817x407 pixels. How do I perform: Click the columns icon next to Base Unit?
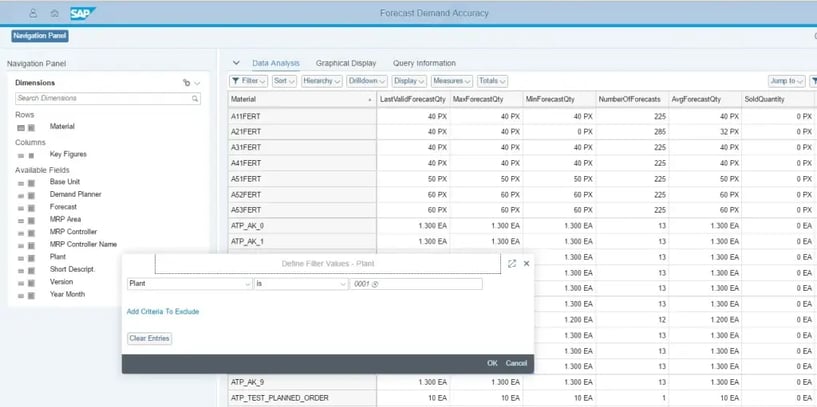(31, 183)
